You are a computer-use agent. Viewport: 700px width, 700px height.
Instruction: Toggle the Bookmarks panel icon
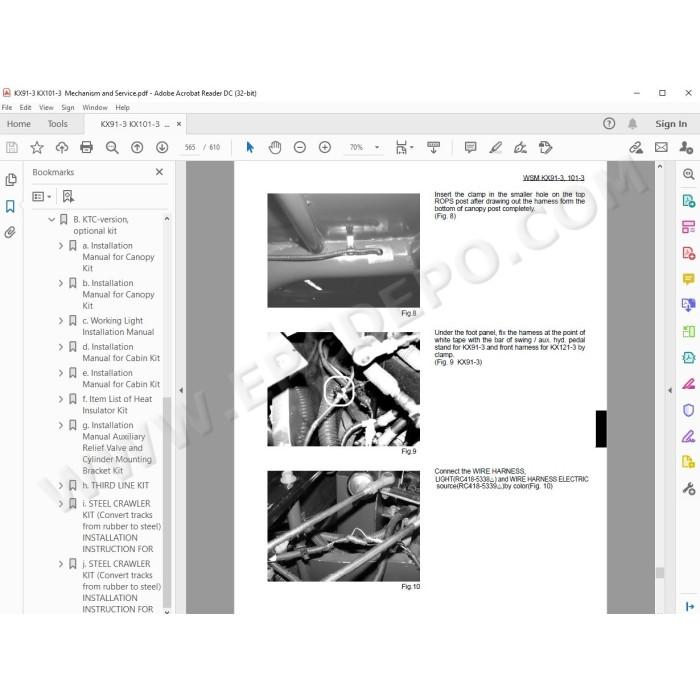[x=10, y=206]
